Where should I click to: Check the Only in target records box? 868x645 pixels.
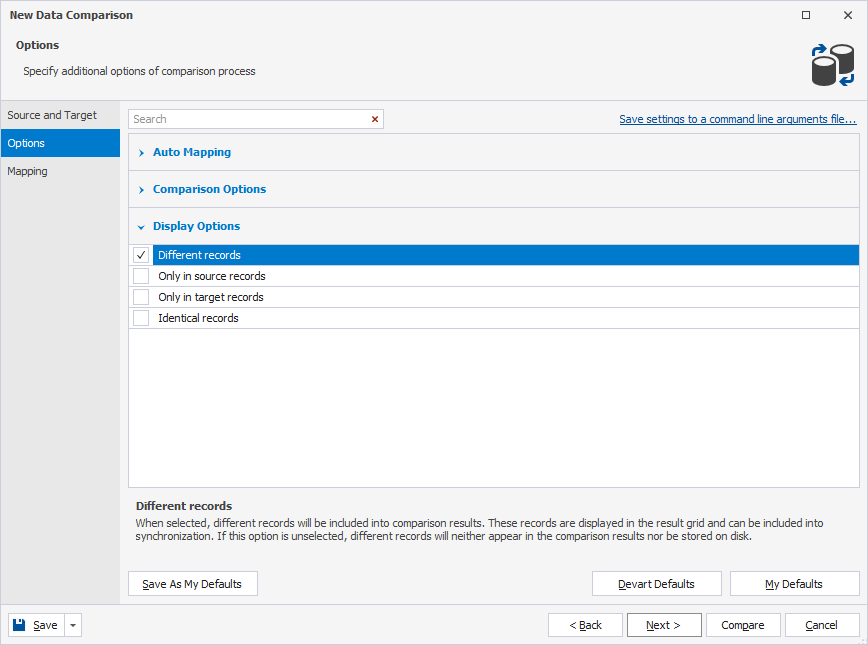(141, 297)
